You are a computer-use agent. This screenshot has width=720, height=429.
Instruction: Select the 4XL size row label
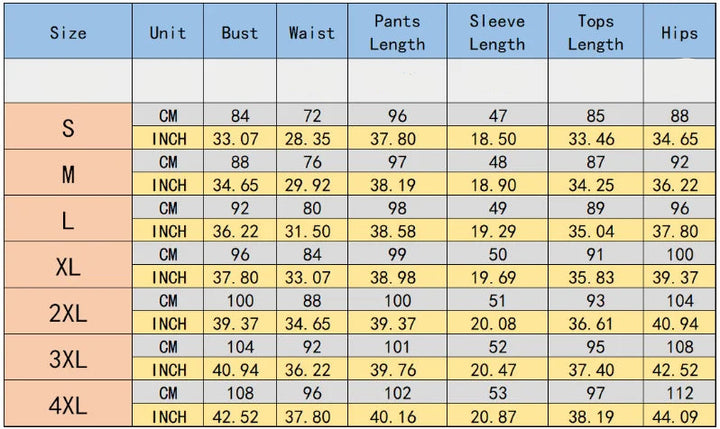(67, 403)
